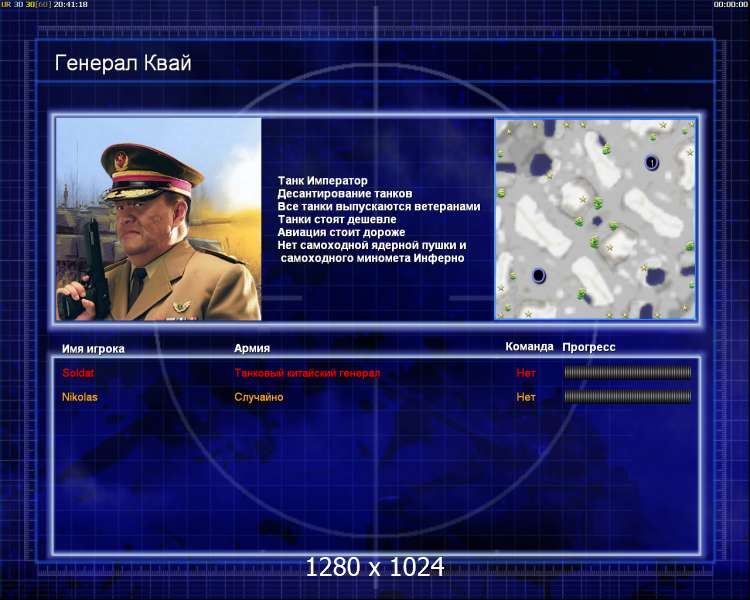The height and width of the screenshot is (600, 750).
Task: Click 'Нет самоходной ядерной пушки и' line
Action: point(372,245)
